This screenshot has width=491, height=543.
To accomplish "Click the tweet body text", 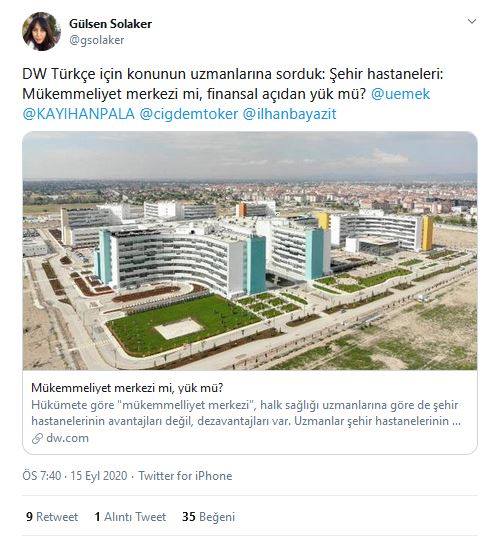I will coord(233,84).
